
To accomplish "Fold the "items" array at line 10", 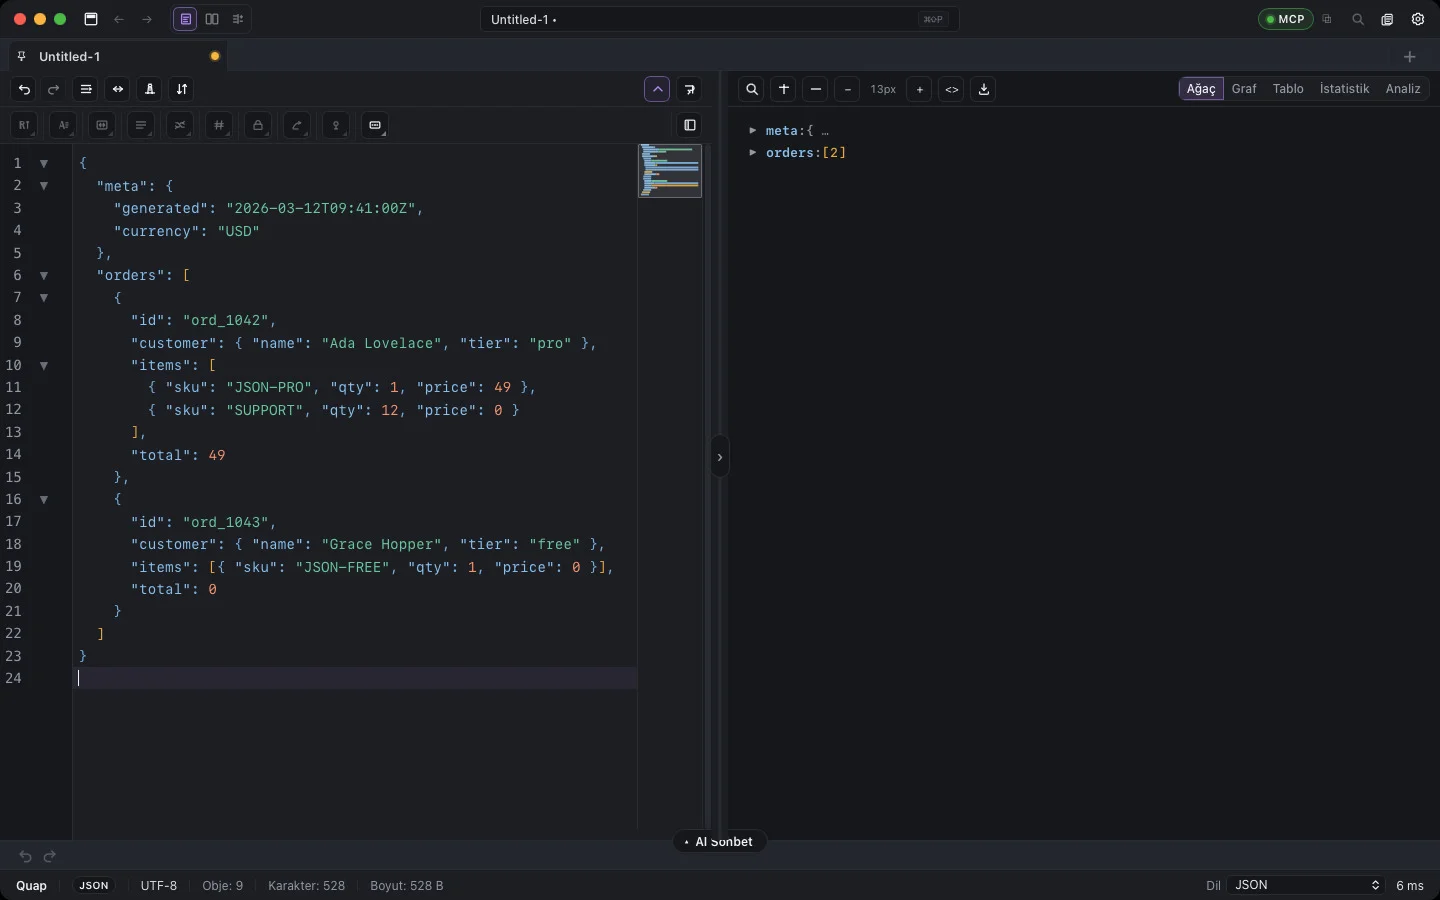I will pos(44,366).
